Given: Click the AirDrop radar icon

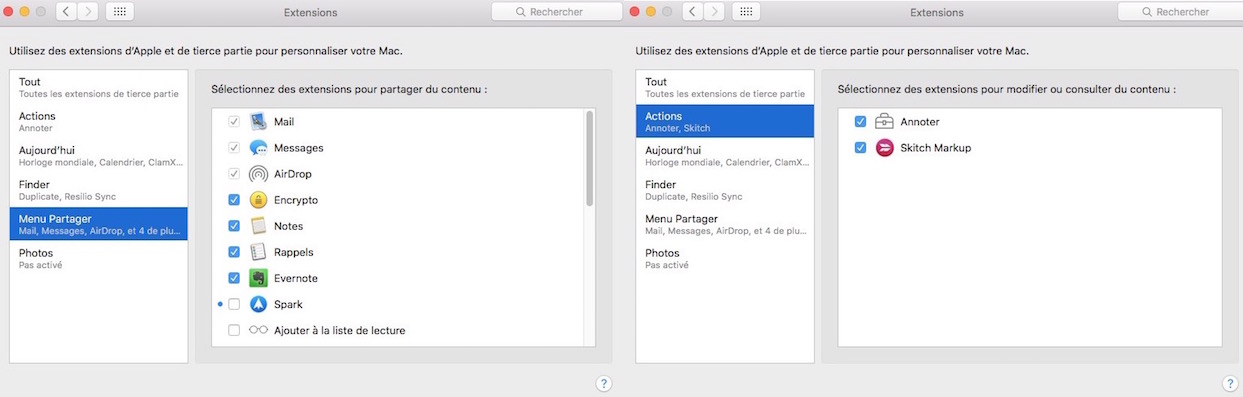Looking at the screenshot, I should [258, 174].
